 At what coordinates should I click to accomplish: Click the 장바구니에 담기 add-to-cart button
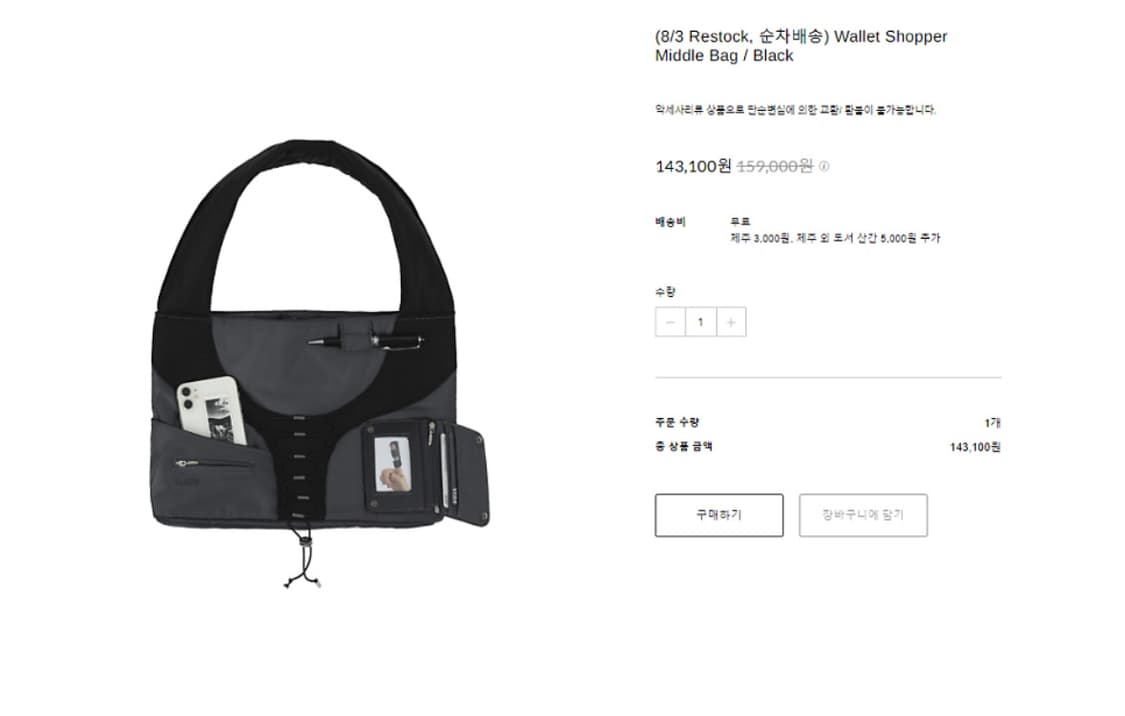[x=863, y=515]
